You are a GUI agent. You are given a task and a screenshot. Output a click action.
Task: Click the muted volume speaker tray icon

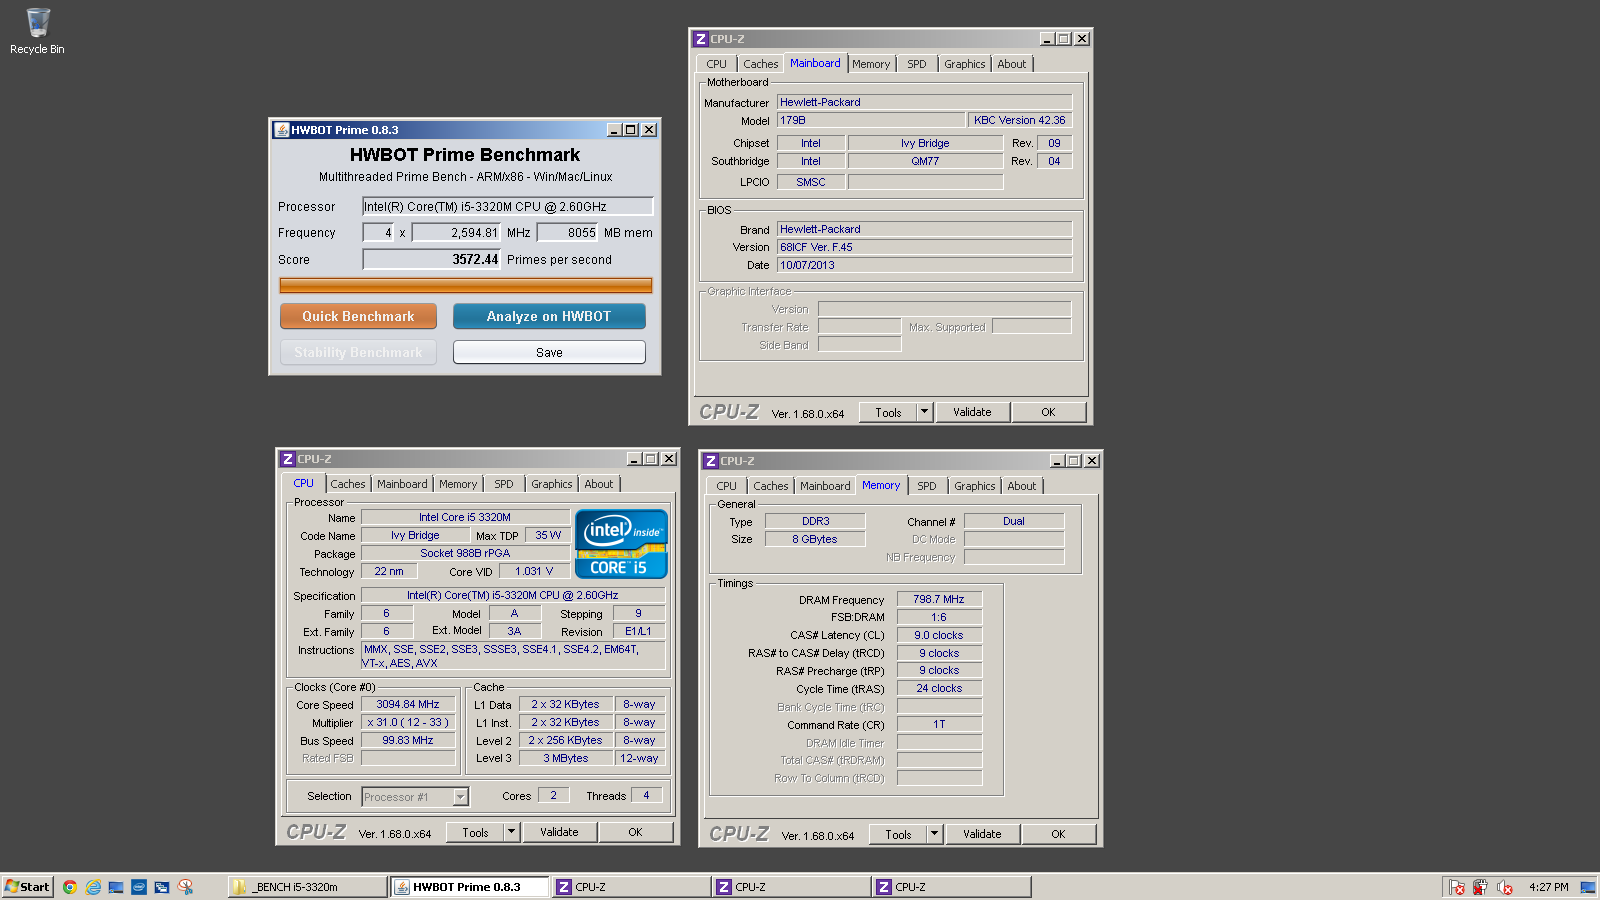click(x=1504, y=887)
